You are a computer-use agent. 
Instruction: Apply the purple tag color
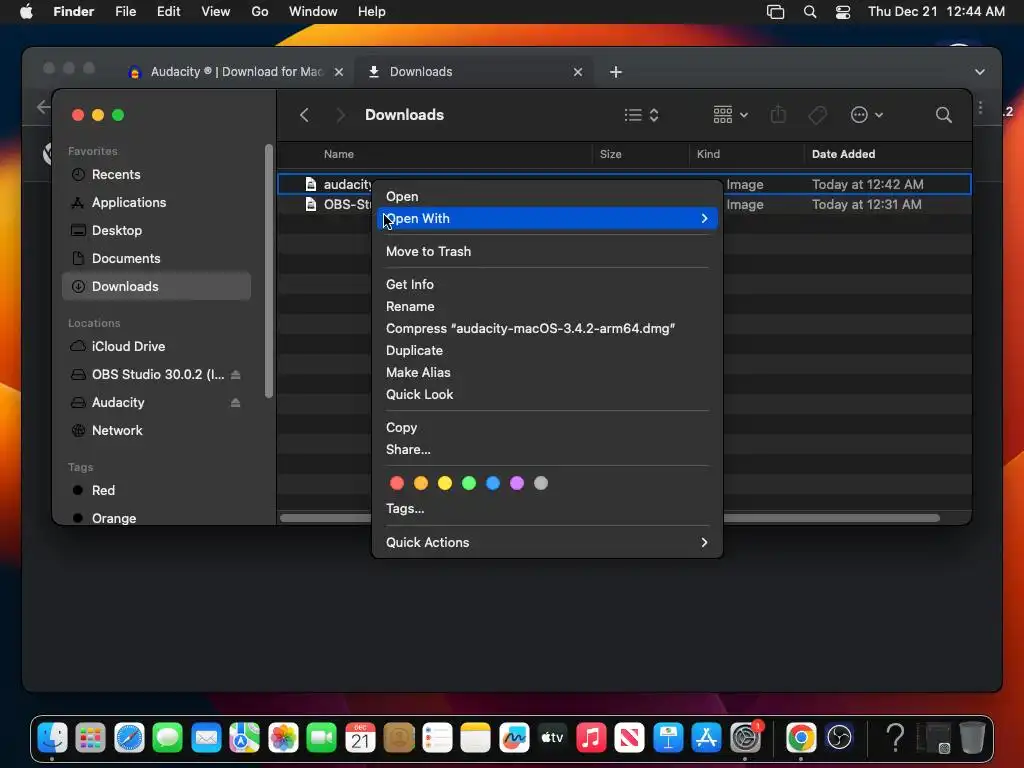[x=517, y=483]
